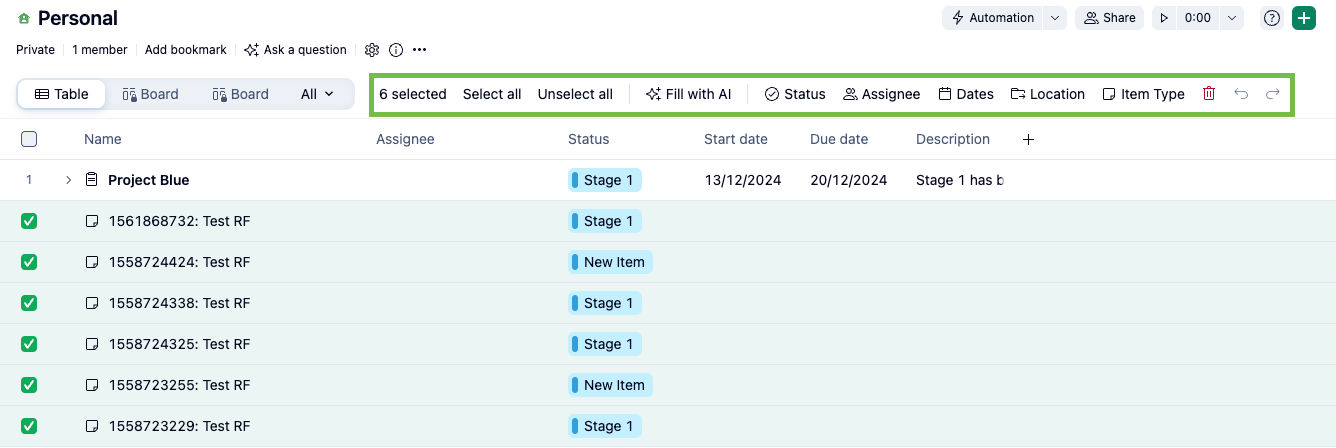Uncheck the 1561868732: Test RF row

pos(29,221)
